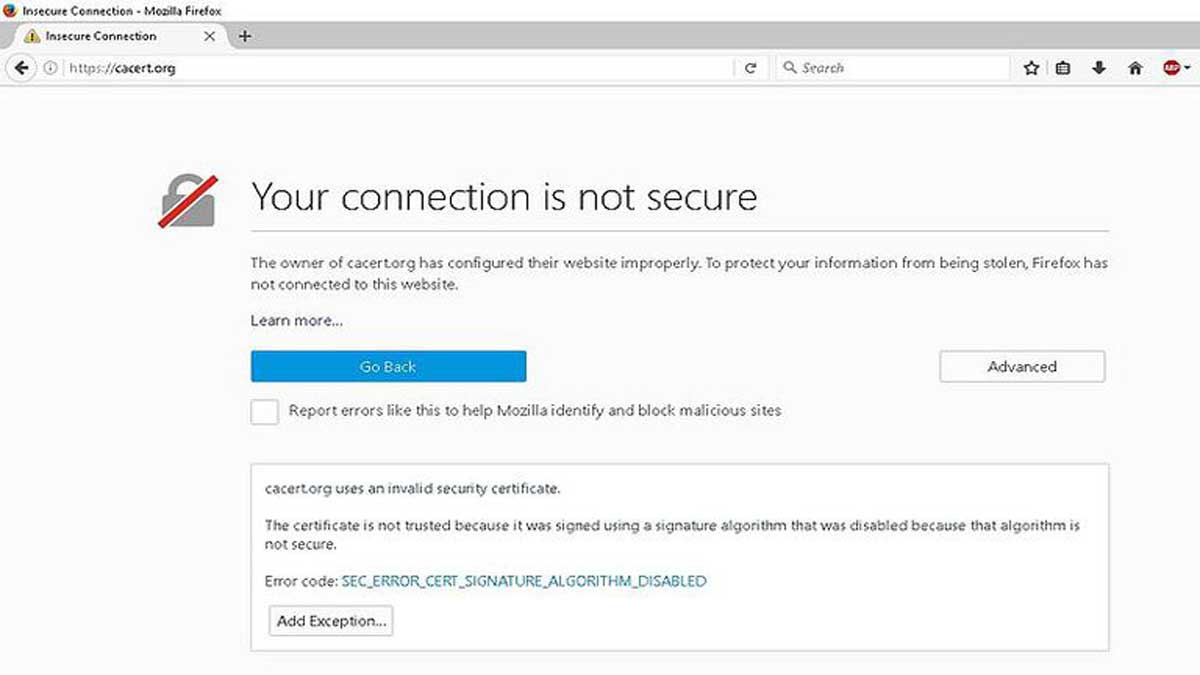1200x675 pixels.
Task: Click the site information icon in address bar
Action: pyautogui.click(x=50, y=68)
